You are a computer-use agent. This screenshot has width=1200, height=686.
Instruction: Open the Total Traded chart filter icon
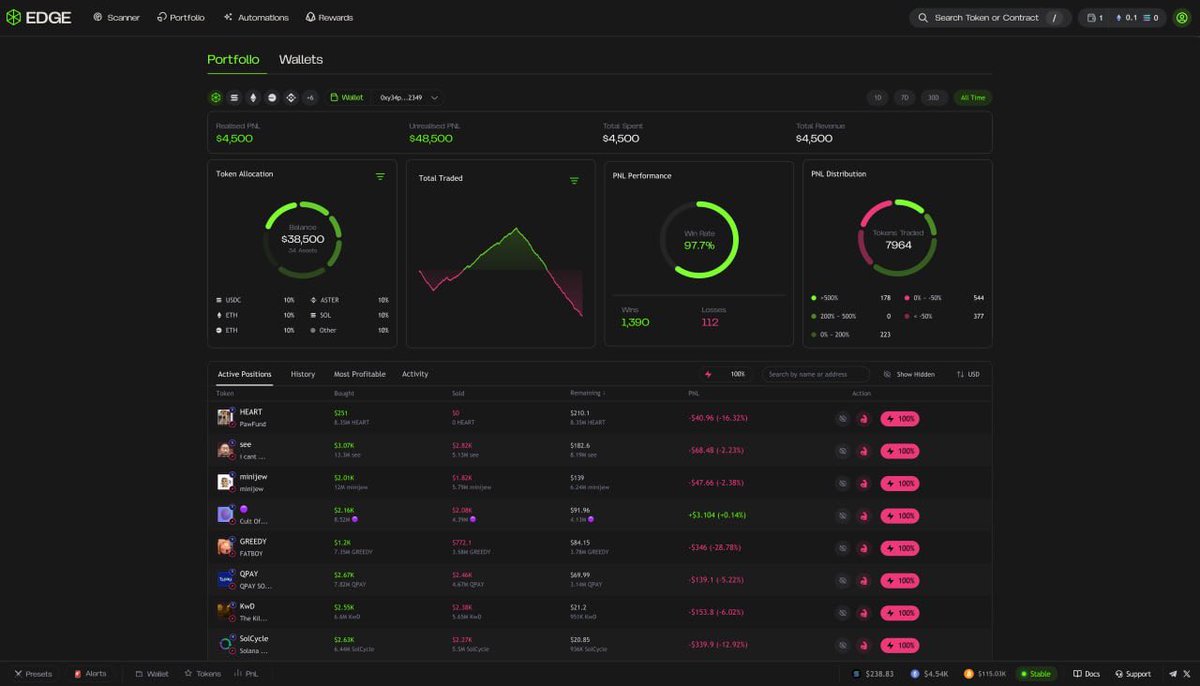pos(574,181)
